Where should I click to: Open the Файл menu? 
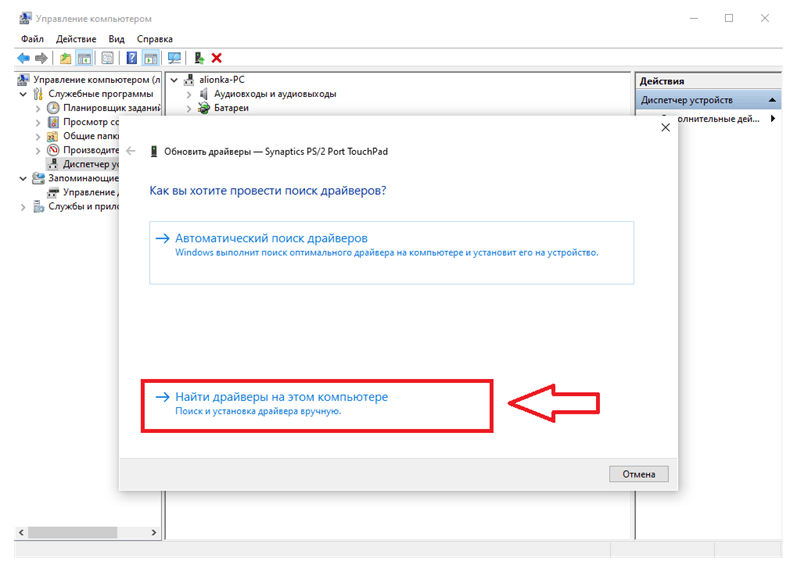32,39
